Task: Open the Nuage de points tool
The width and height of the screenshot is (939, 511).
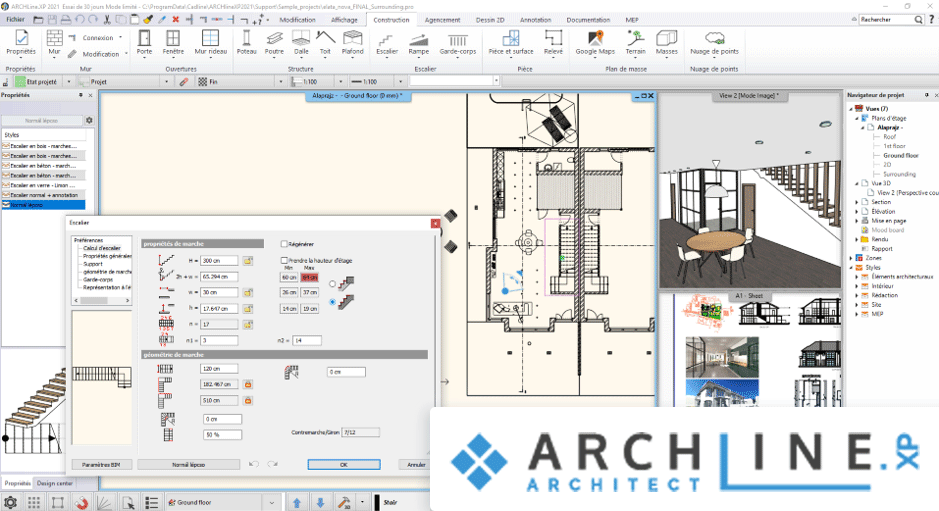Action: [x=714, y=44]
